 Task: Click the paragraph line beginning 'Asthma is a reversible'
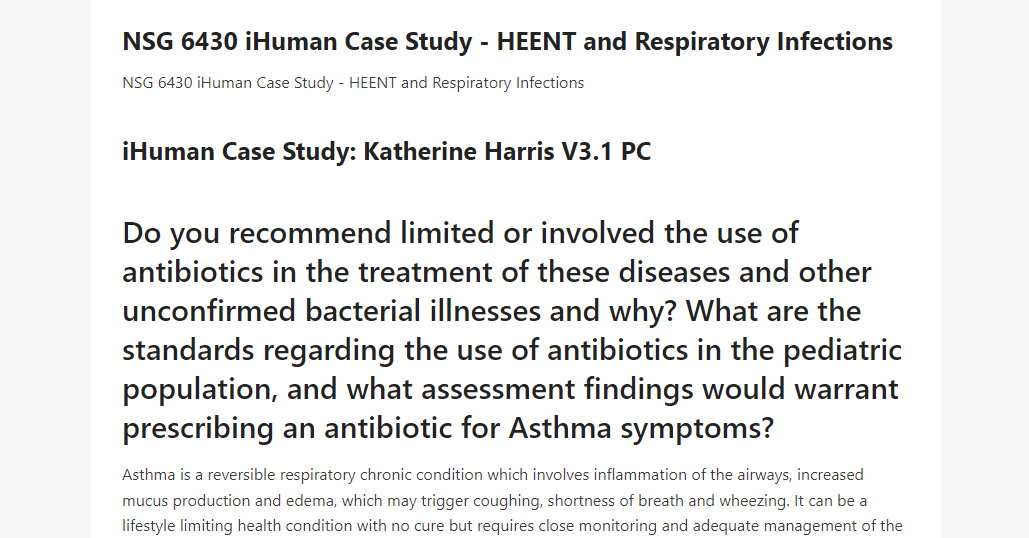point(493,475)
